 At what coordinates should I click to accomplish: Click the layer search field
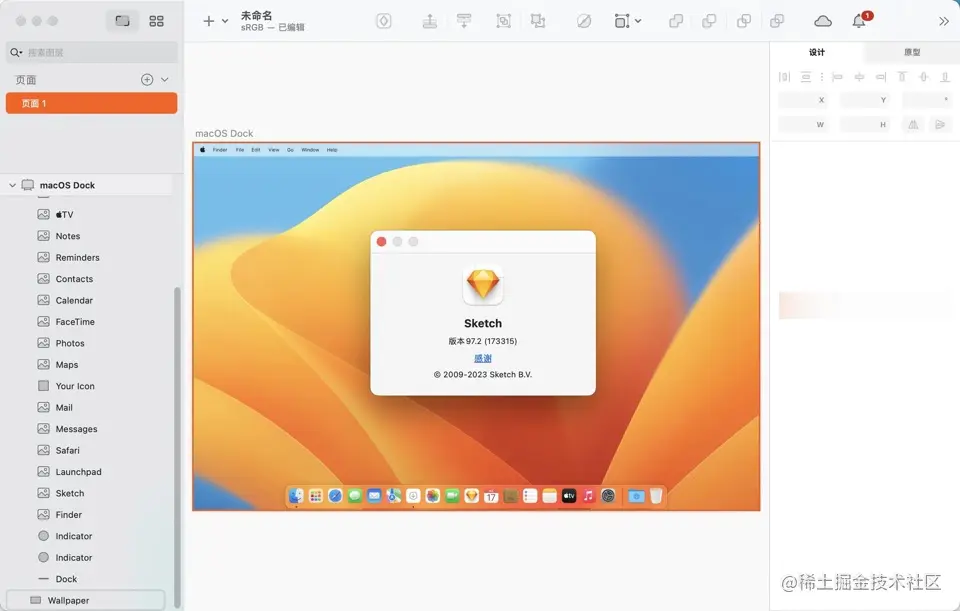(92, 53)
